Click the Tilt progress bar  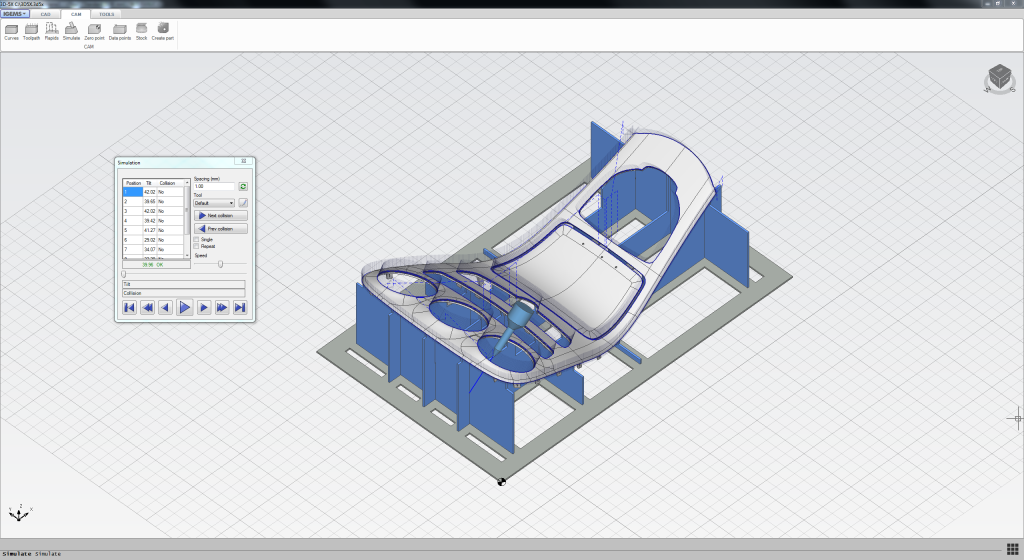pyautogui.click(x=184, y=284)
